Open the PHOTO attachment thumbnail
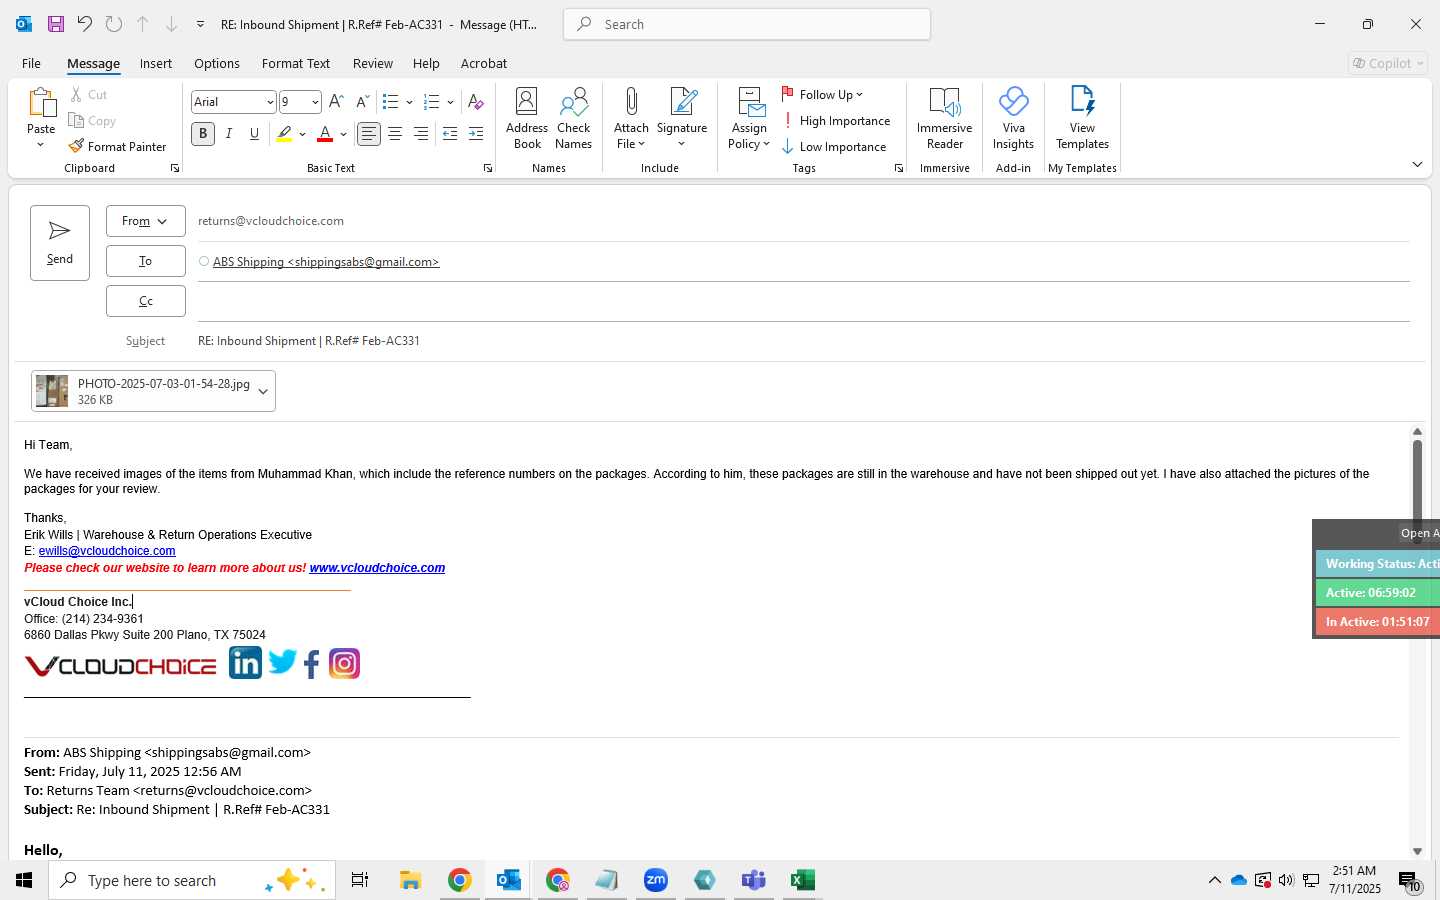Image resolution: width=1440 pixels, height=900 pixels. coord(52,391)
